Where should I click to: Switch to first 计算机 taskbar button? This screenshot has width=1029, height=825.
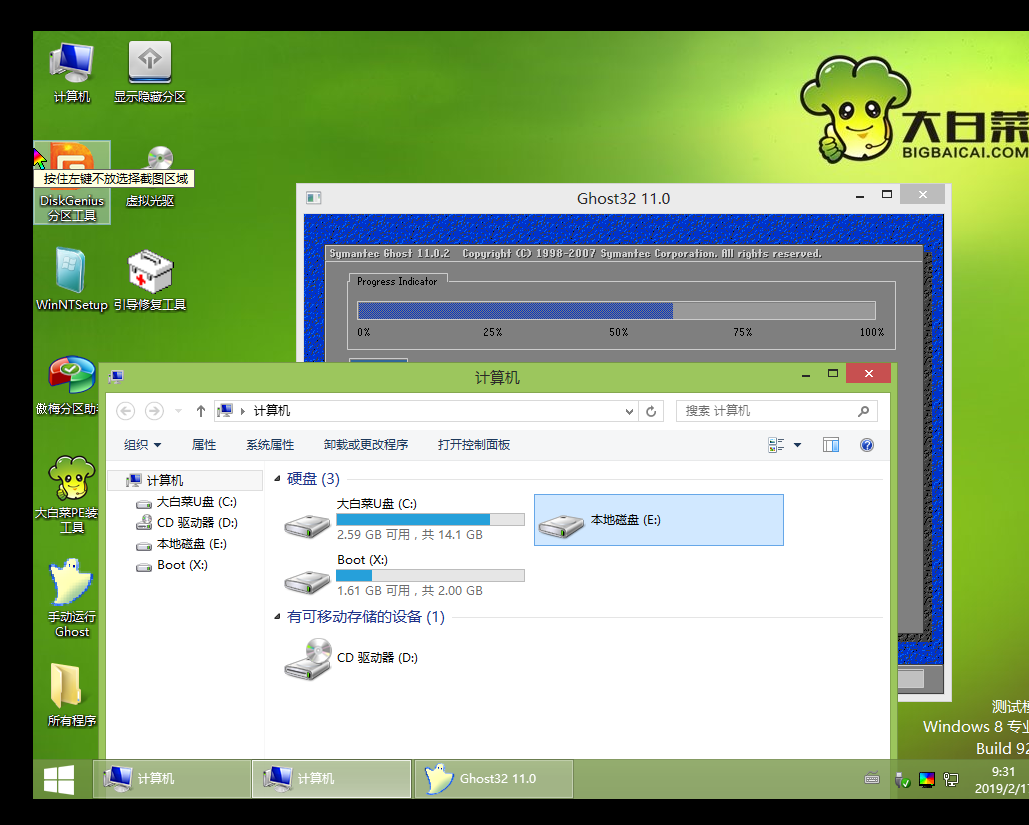pyautogui.click(x=172, y=779)
